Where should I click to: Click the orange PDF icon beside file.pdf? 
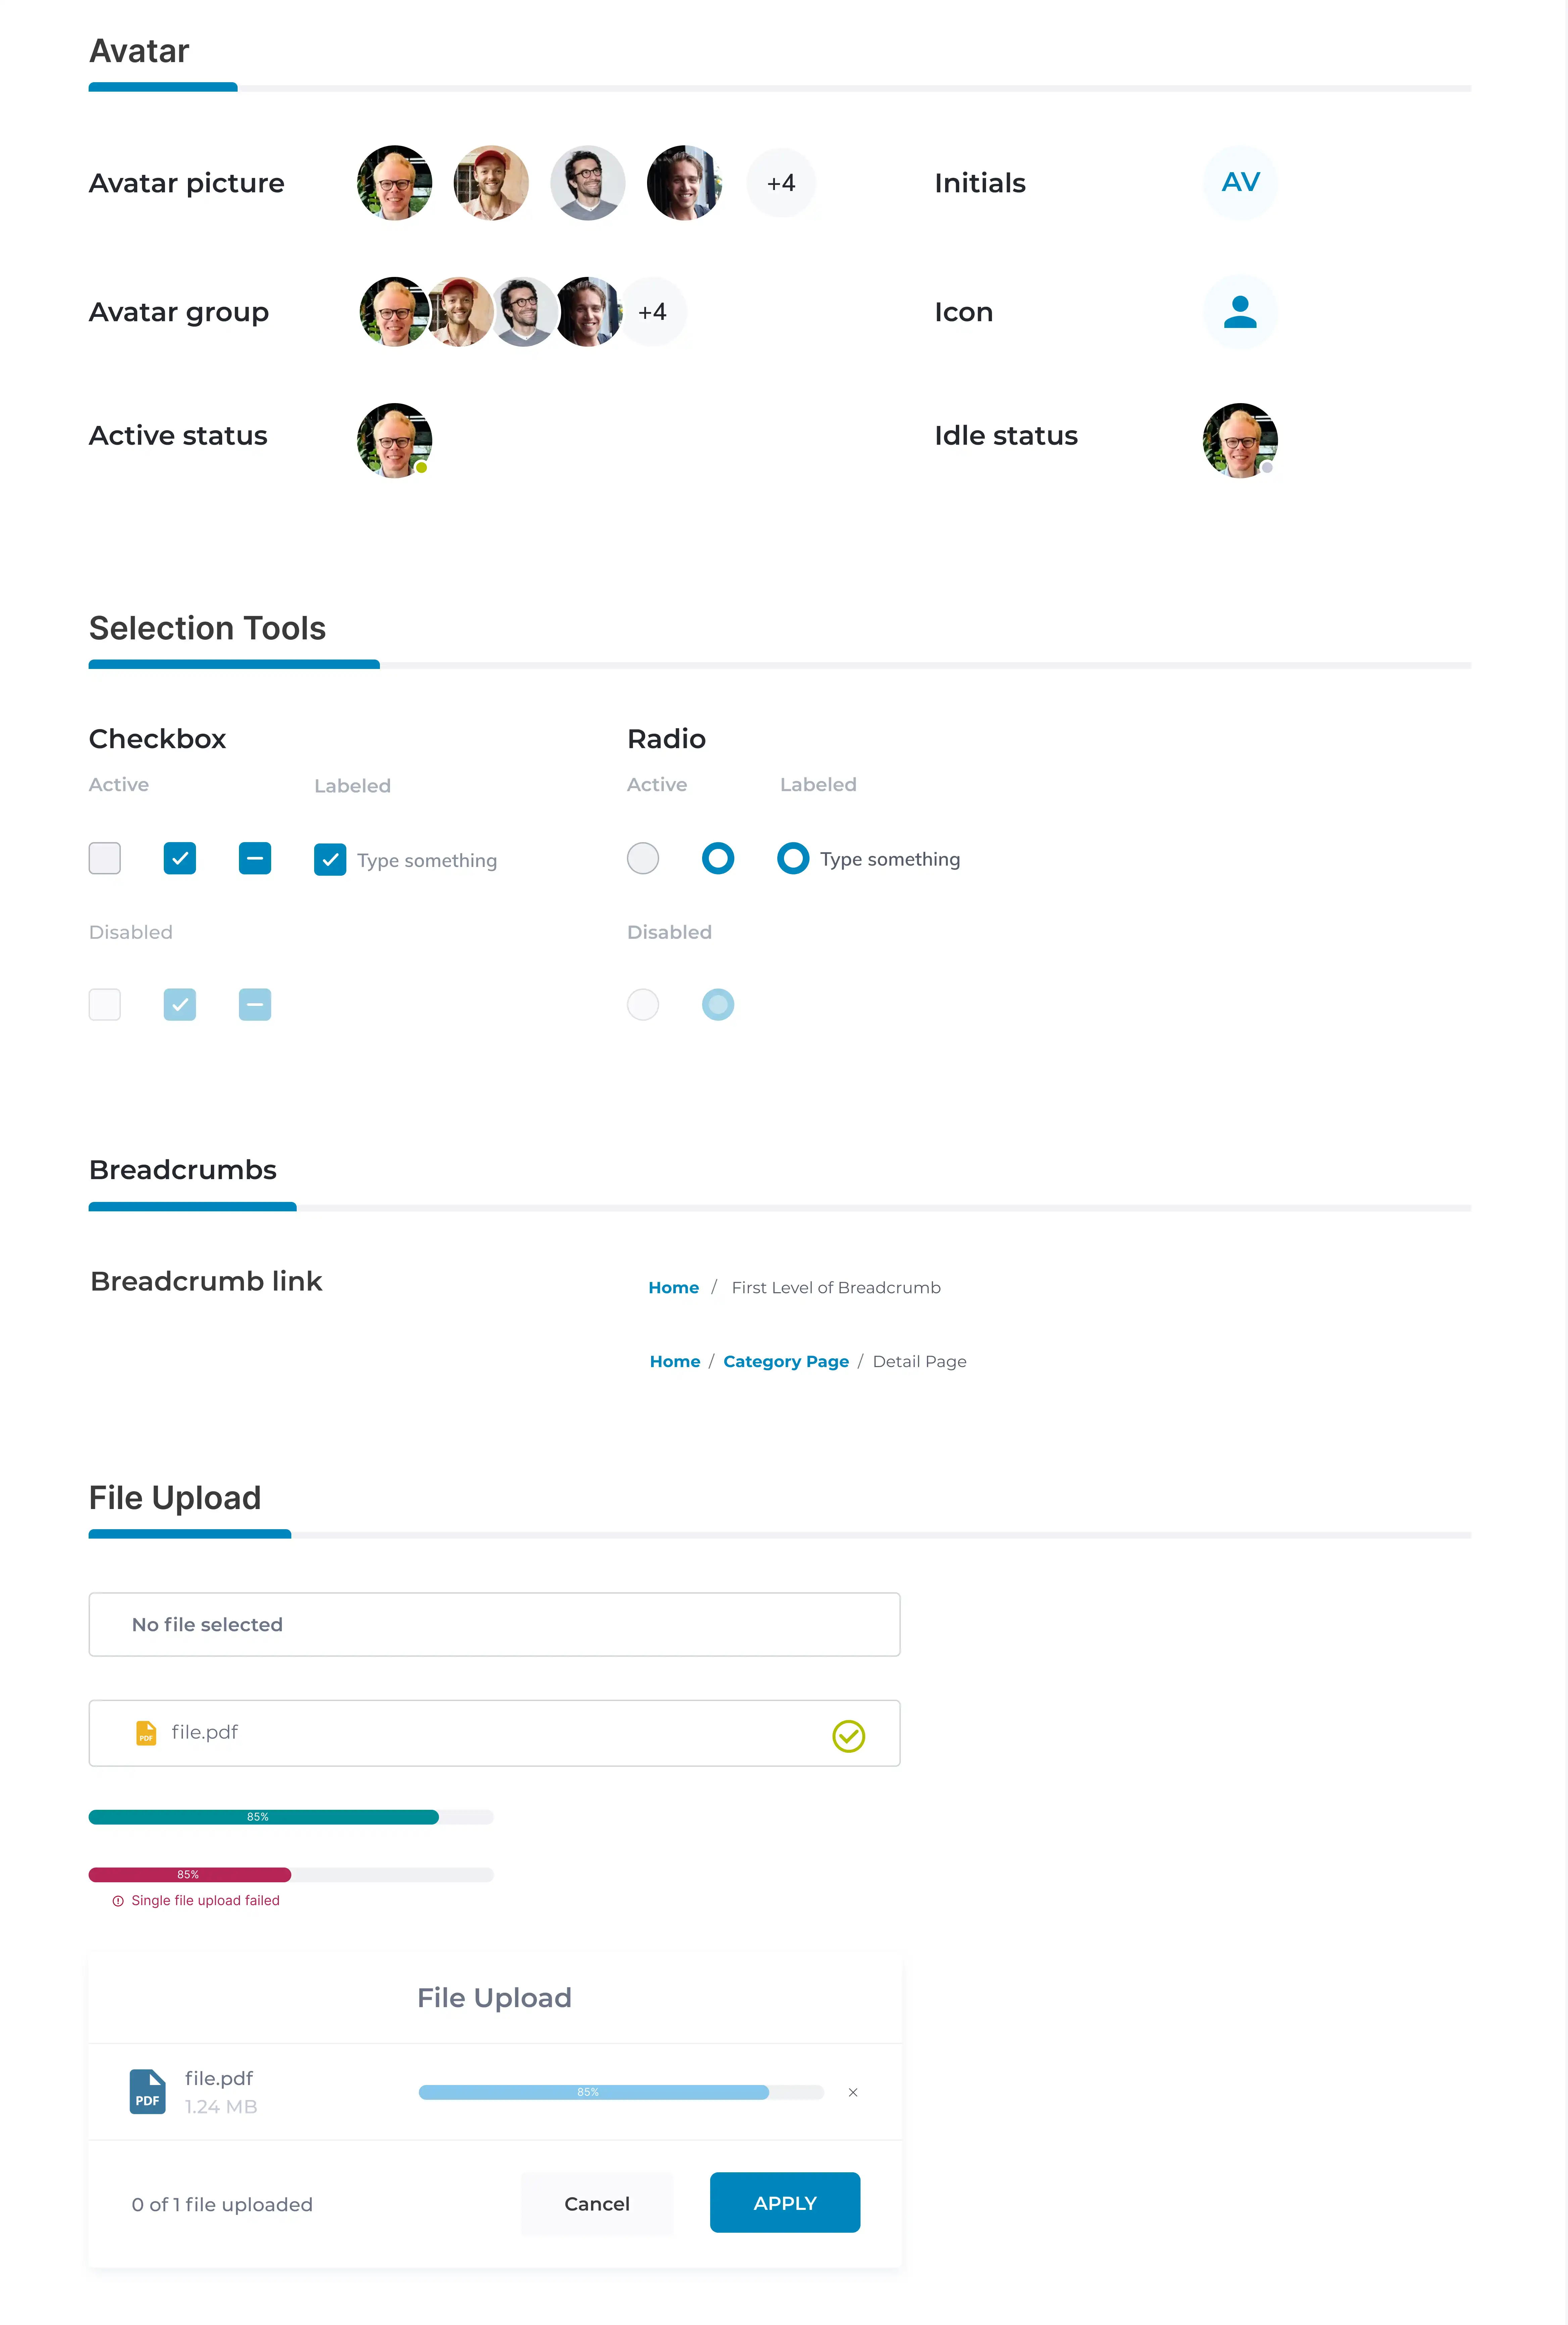pyautogui.click(x=146, y=1732)
